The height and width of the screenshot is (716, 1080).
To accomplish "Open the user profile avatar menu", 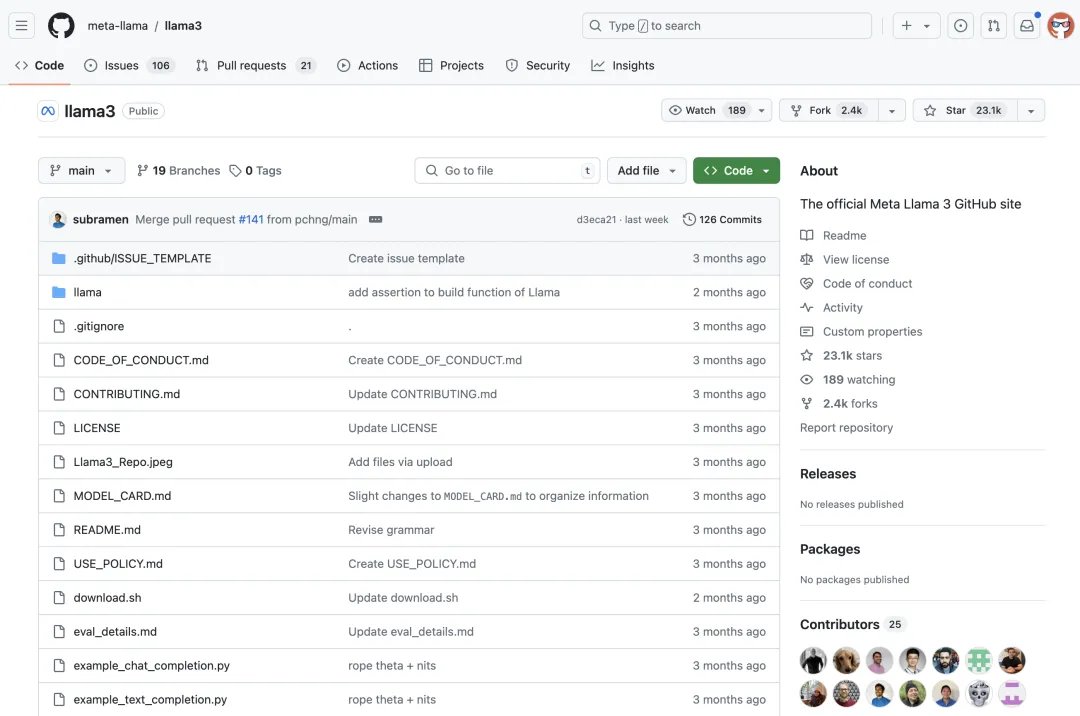I will coord(1060,25).
